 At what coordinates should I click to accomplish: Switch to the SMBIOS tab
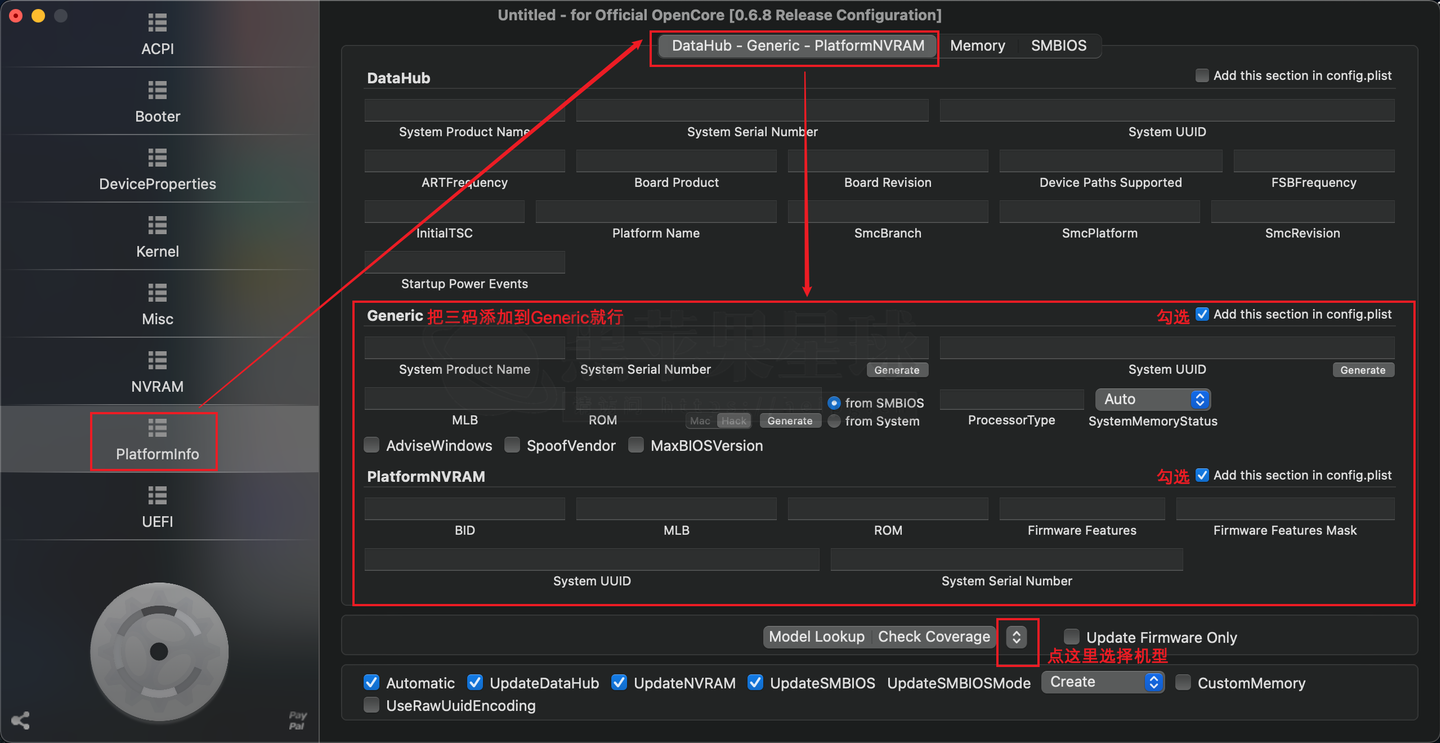(1059, 46)
